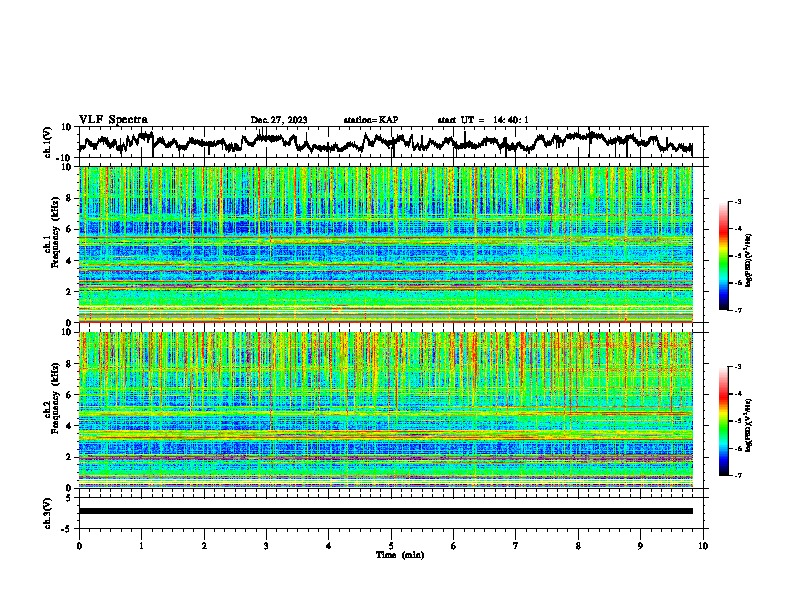
Task: Click time axis tick label "10"
Action: 703,546
